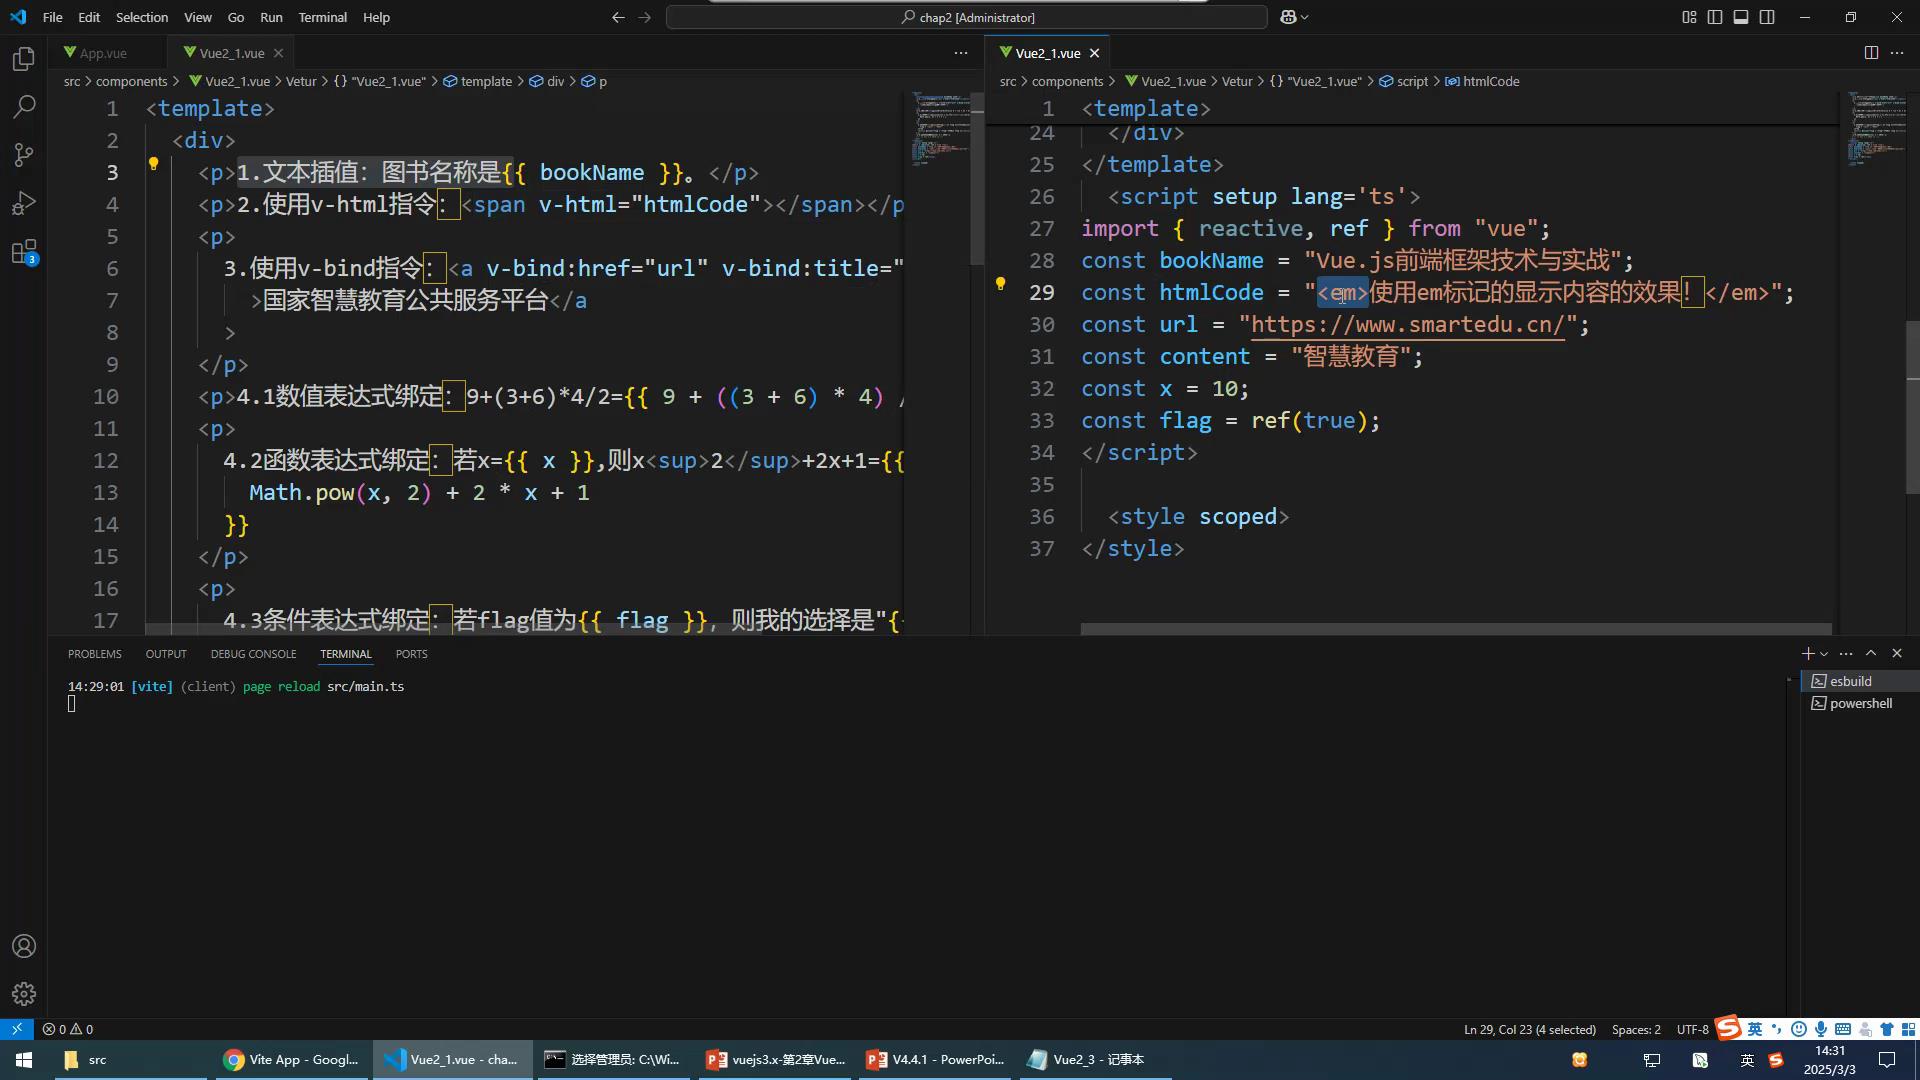
Task: Maximize the terminal panel size chevron
Action: coord(1871,653)
